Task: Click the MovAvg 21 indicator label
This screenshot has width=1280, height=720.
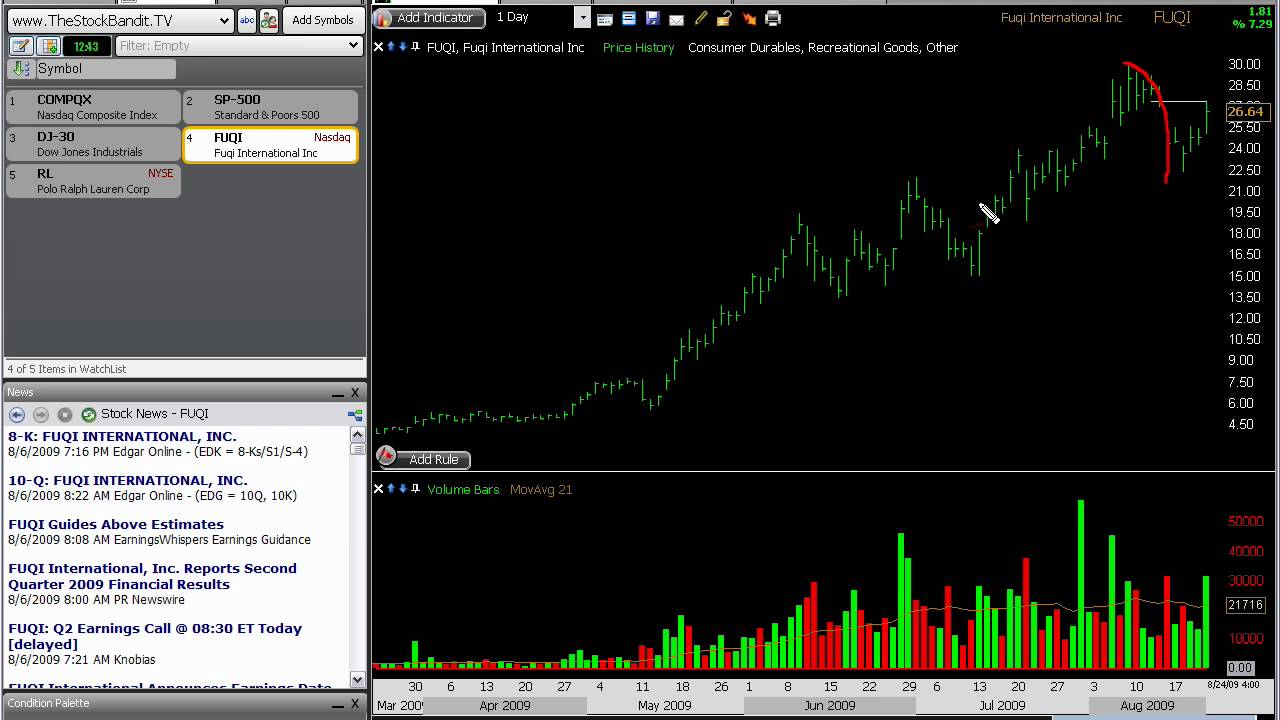Action: (541, 490)
